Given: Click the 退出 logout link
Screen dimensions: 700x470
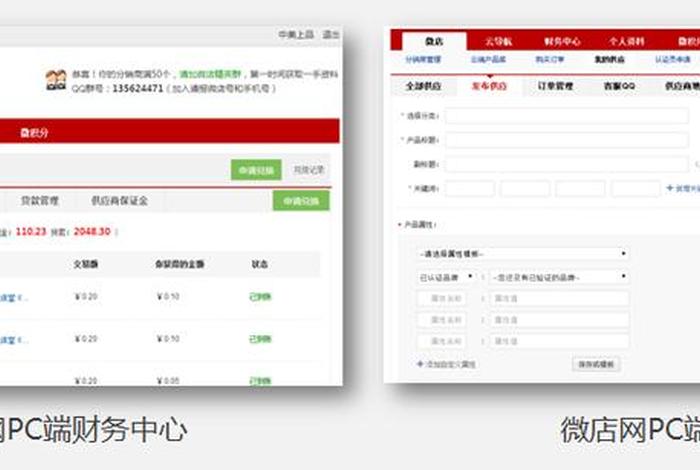Looking at the screenshot, I should [331, 34].
